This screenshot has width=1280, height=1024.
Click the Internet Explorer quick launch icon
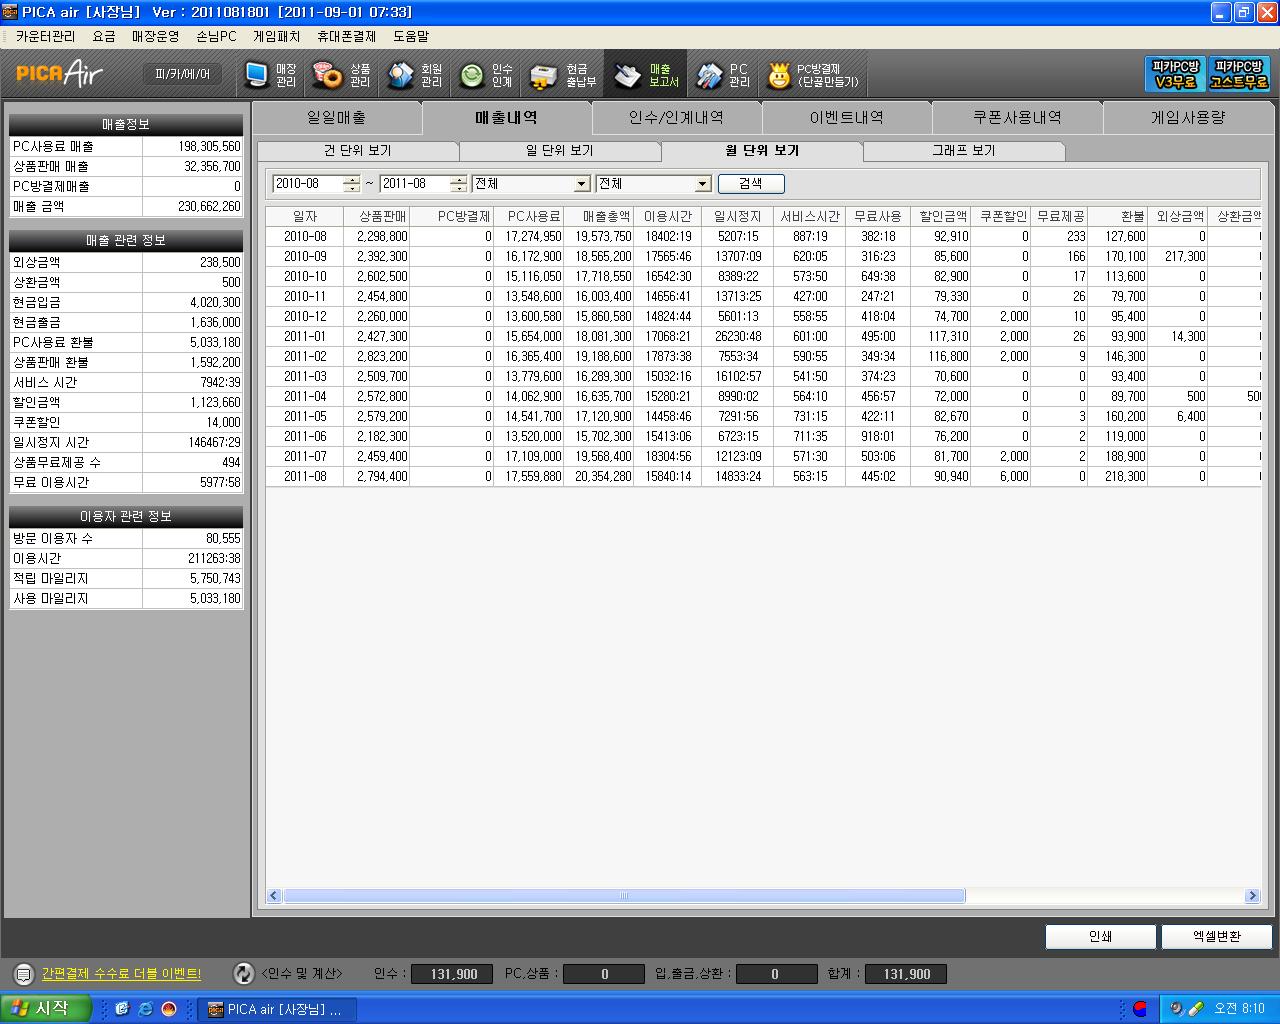(145, 1009)
